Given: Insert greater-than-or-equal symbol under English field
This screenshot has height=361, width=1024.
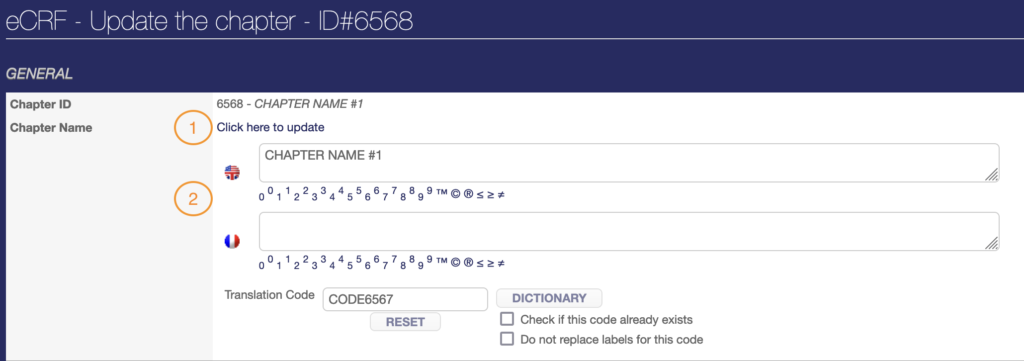Looking at the screenshot, I should [x=490, y=194].
